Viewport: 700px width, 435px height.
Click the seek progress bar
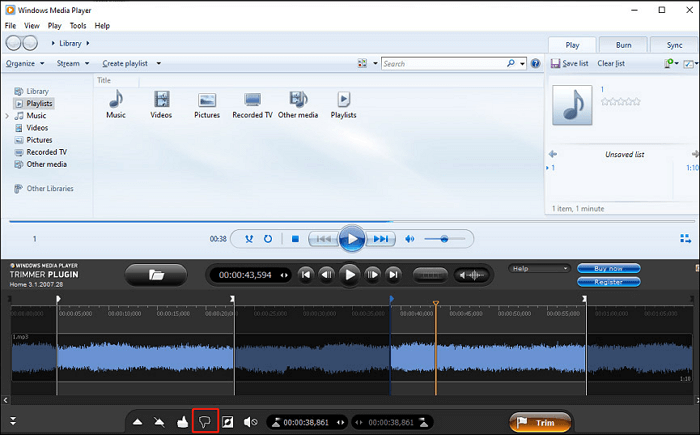click(352, 221)
